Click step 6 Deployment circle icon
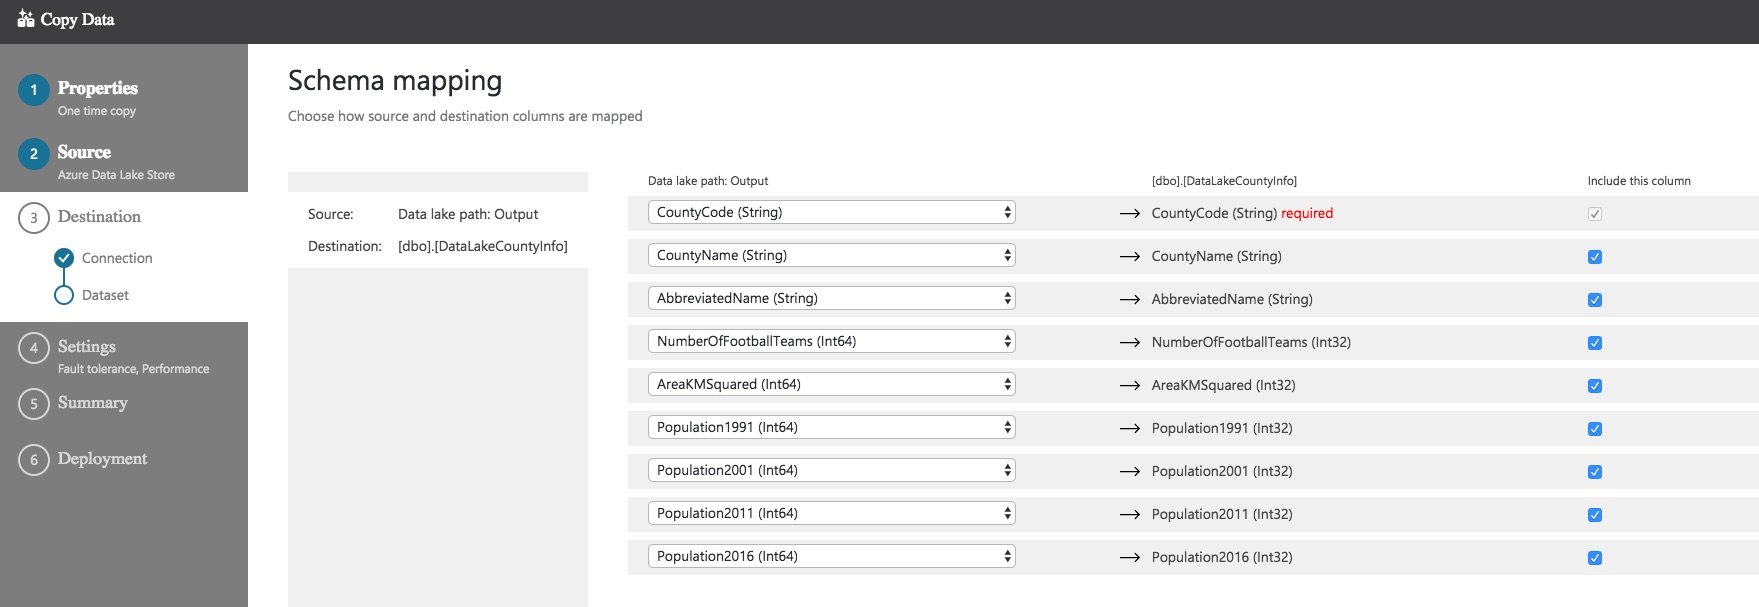The height and width of the screenshot is (607, 1759). click(34, 460)
